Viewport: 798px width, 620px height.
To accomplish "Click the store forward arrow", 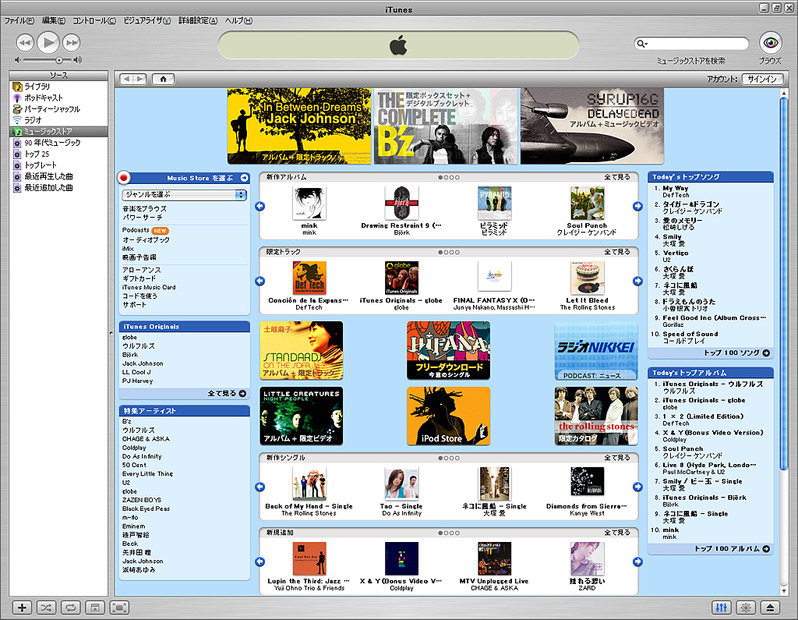I will 140,79.
